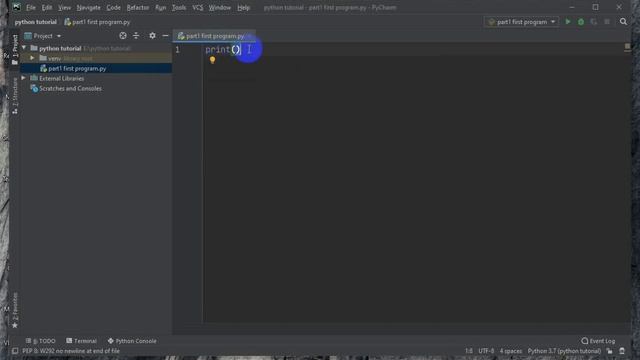This screenshot has width=640, height=360.
Task: Toggle the Structure side tab
Action: [x=15, y=96]
